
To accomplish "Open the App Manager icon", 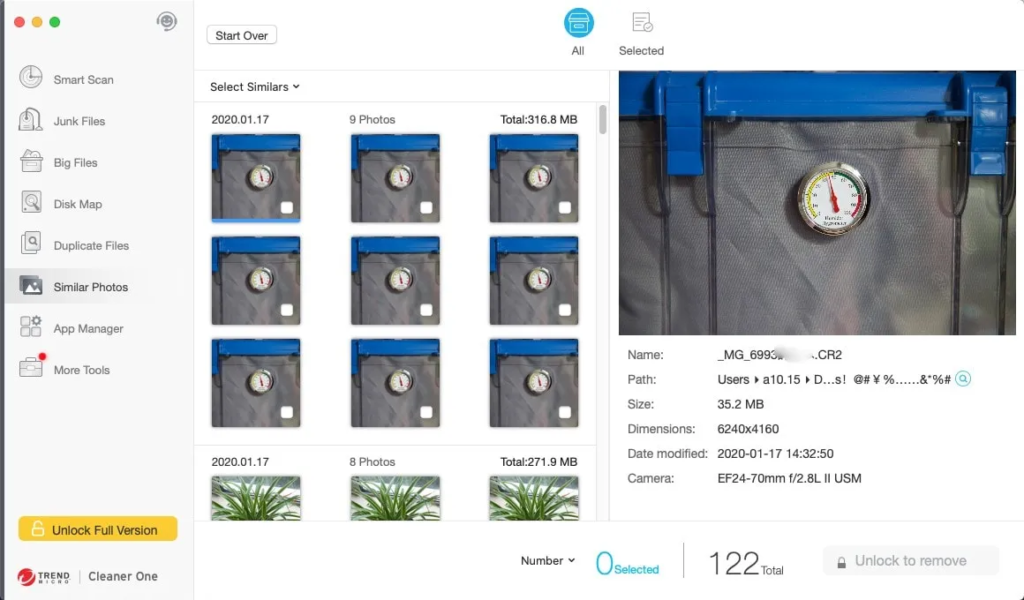I will tap(31, 326).
